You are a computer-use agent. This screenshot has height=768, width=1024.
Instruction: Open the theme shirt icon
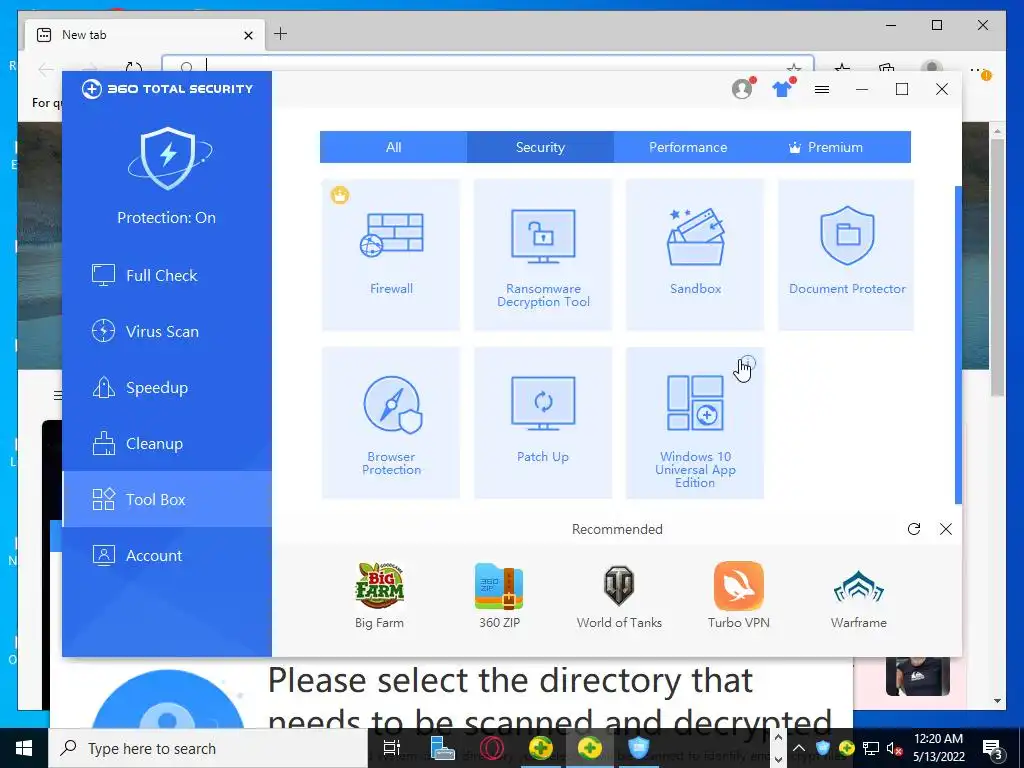[x=782, y=89]
